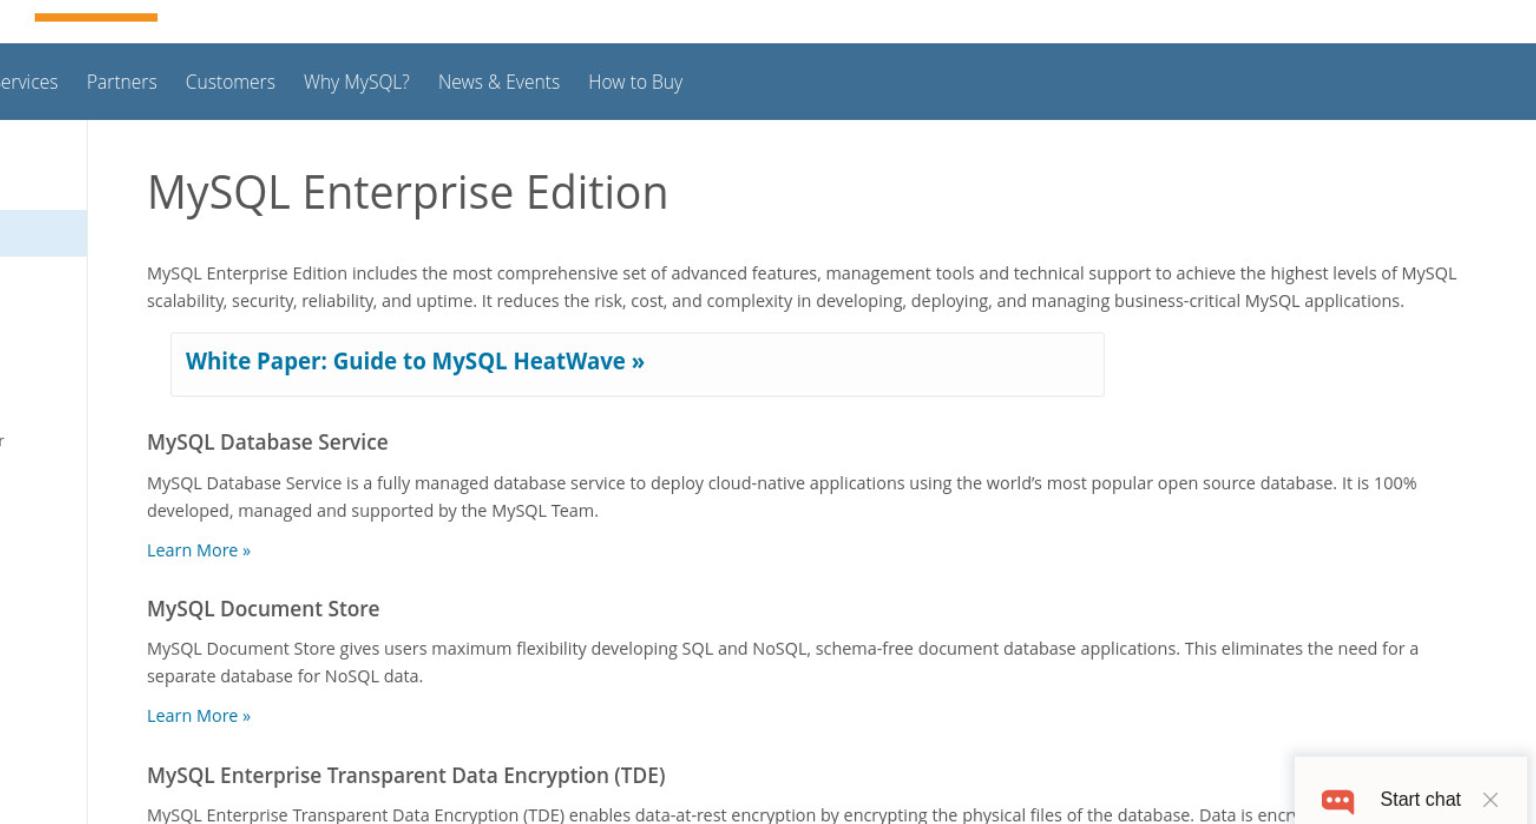Viewport: 1536px width, 824px height.
Task: Click the MySQL Document Store heading
Action: pos(263,609)
